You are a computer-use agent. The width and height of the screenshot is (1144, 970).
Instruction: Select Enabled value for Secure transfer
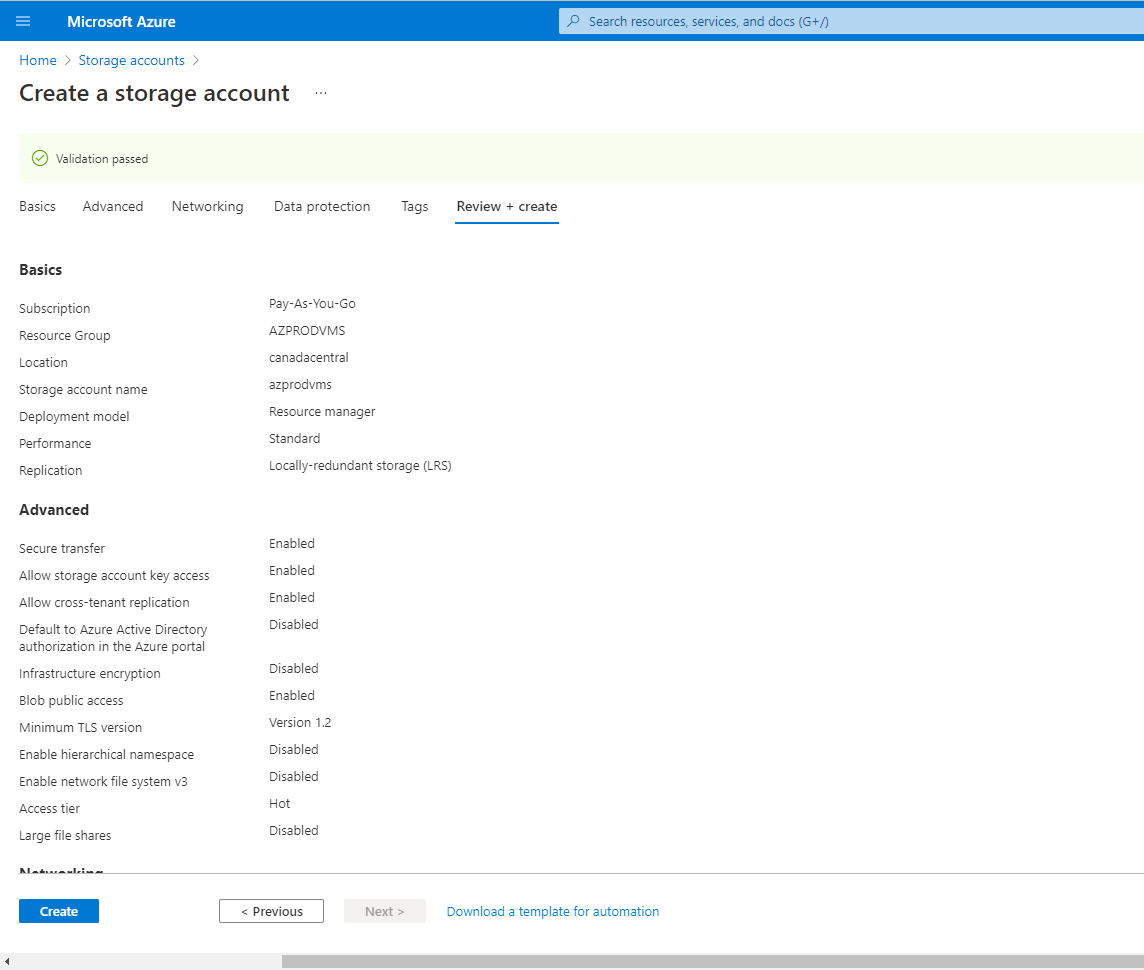[292, 543]
